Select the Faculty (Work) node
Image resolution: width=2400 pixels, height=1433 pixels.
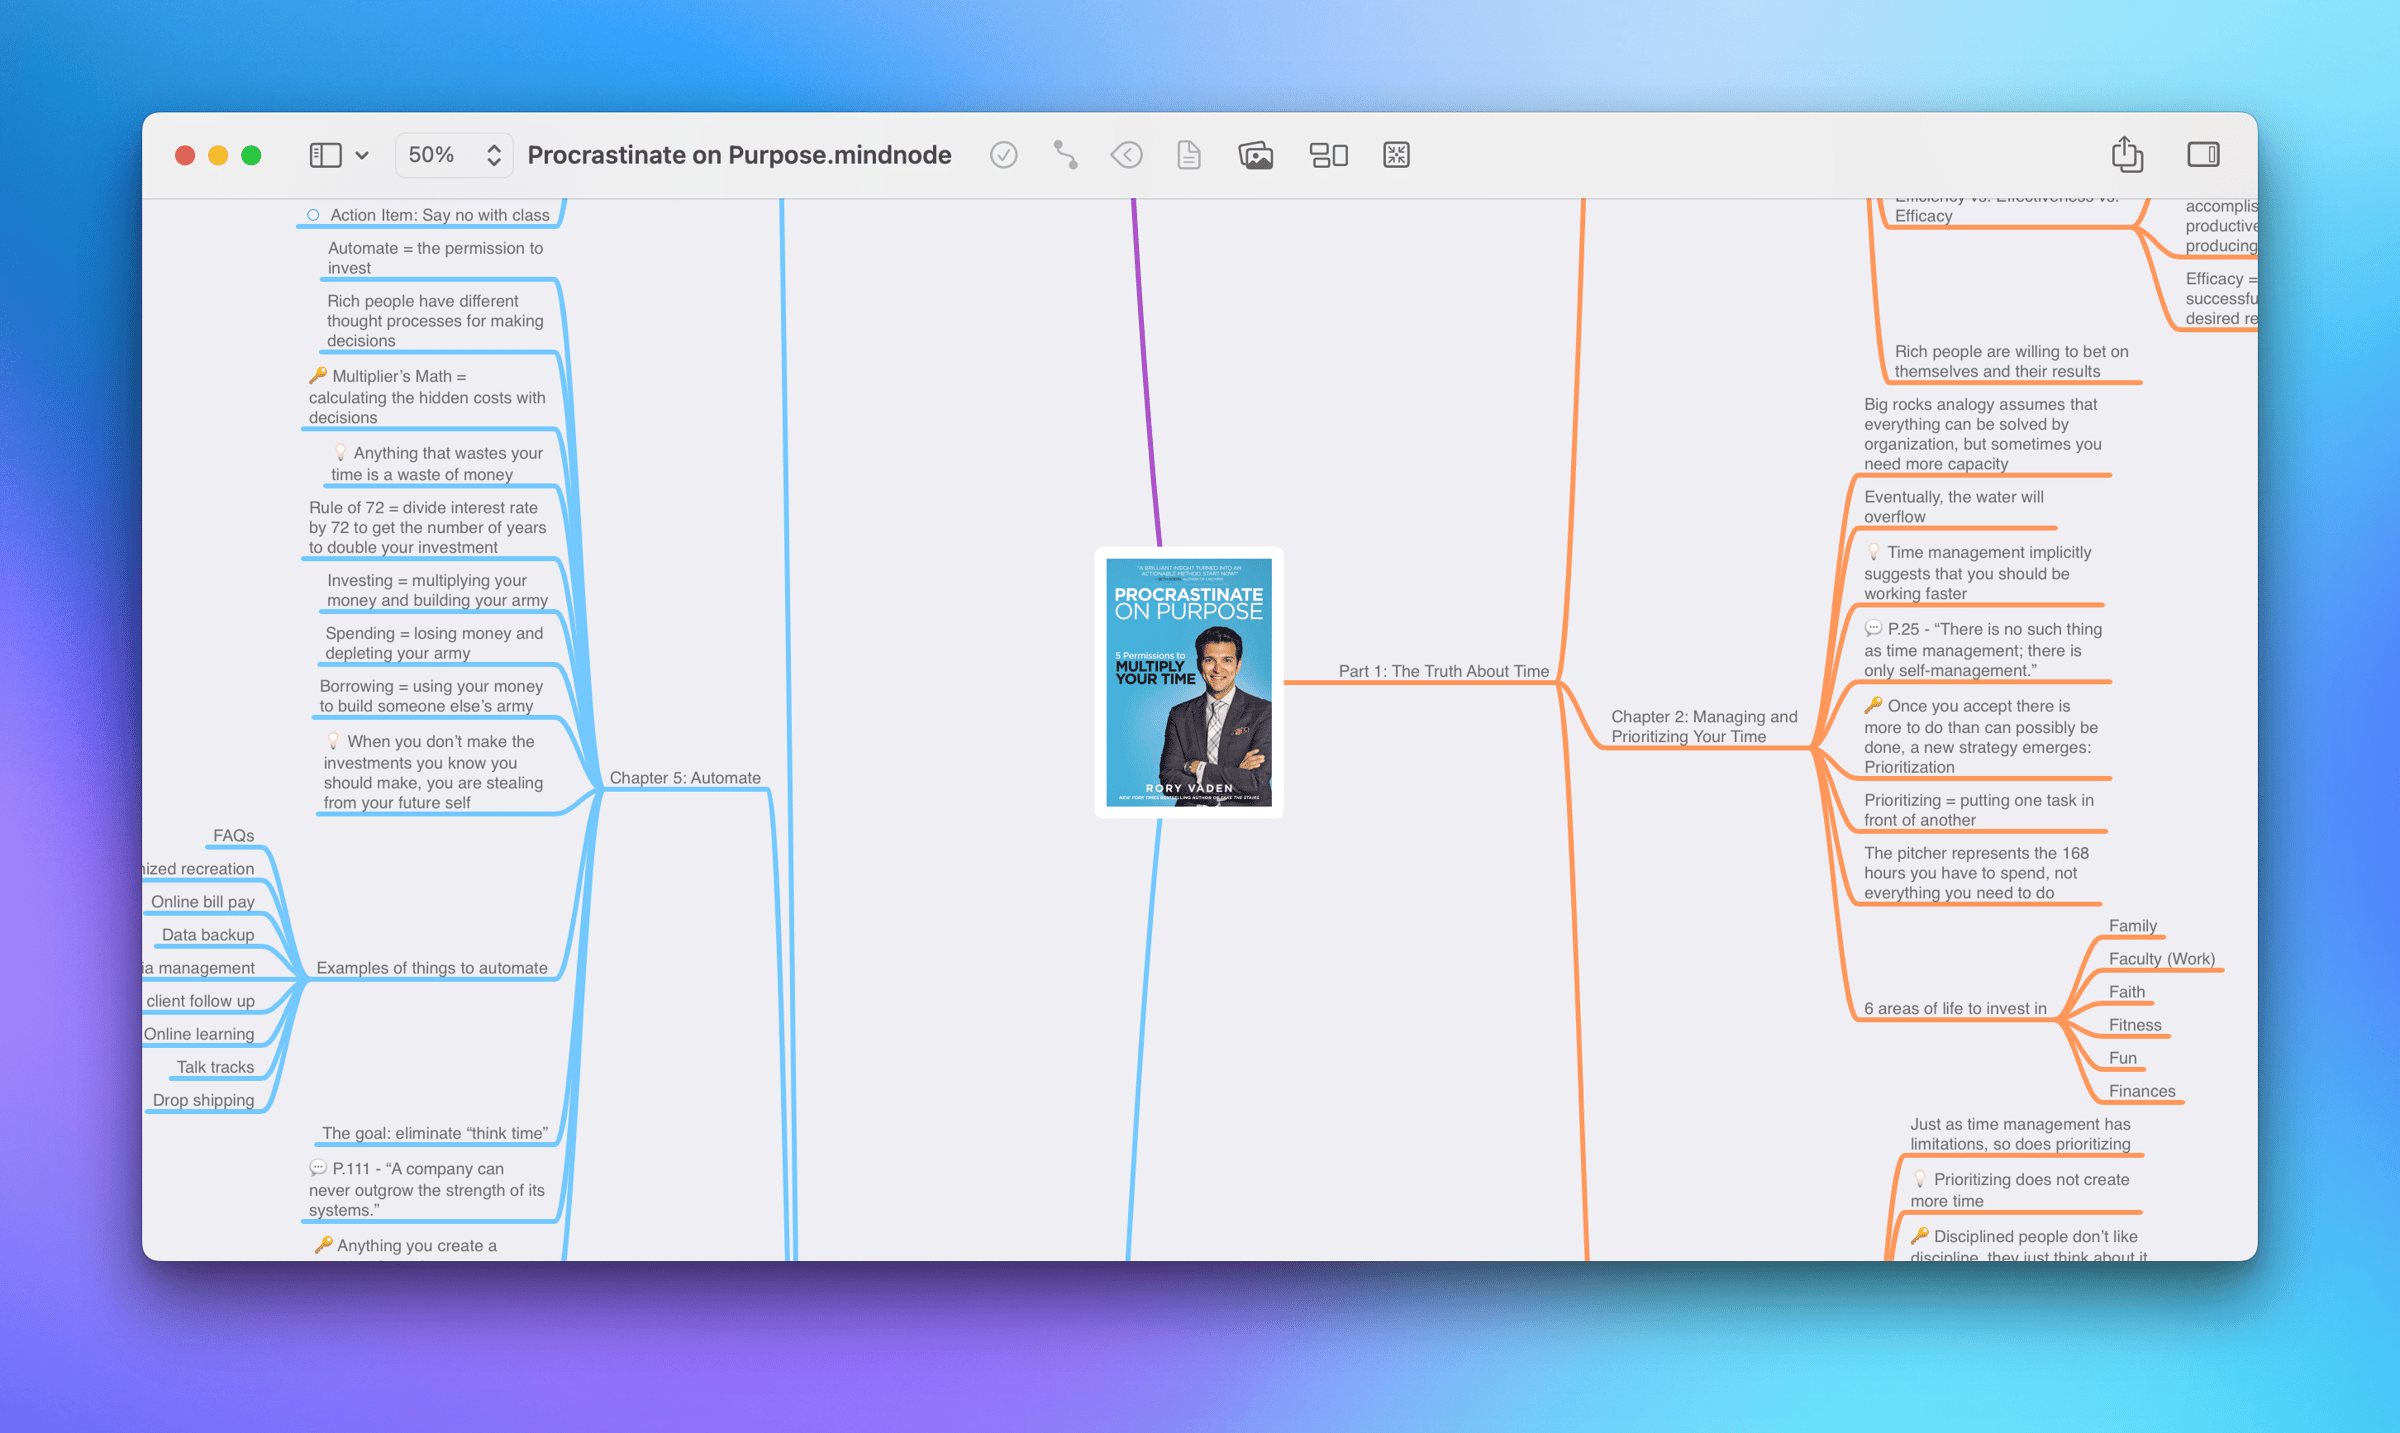coord(2161,959)
